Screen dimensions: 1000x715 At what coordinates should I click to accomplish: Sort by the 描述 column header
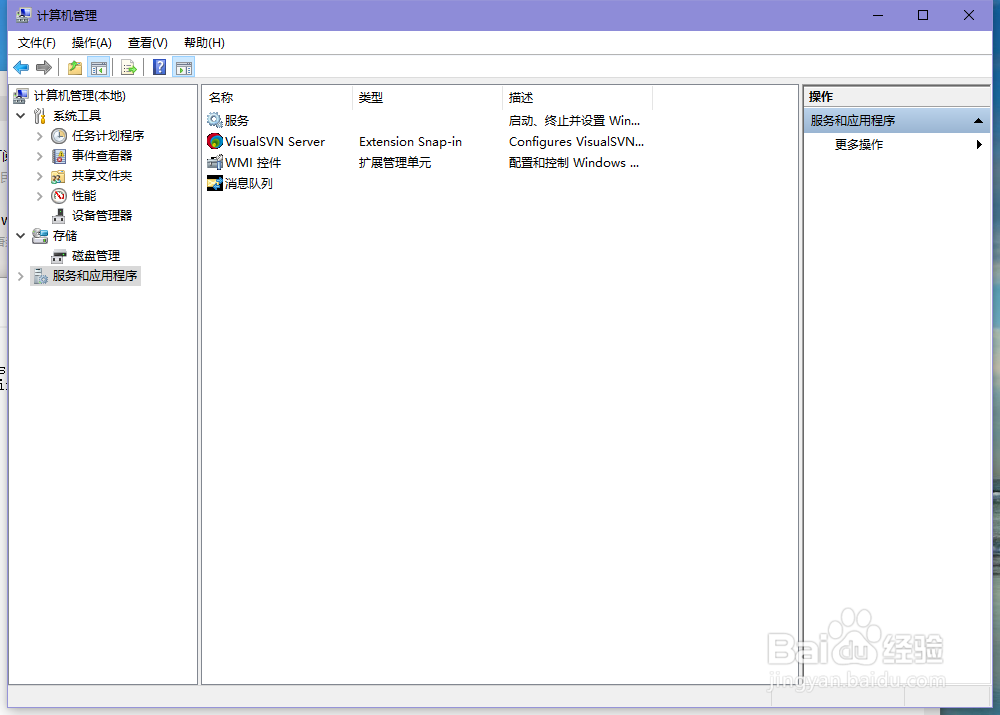click(x=578, y=98)
